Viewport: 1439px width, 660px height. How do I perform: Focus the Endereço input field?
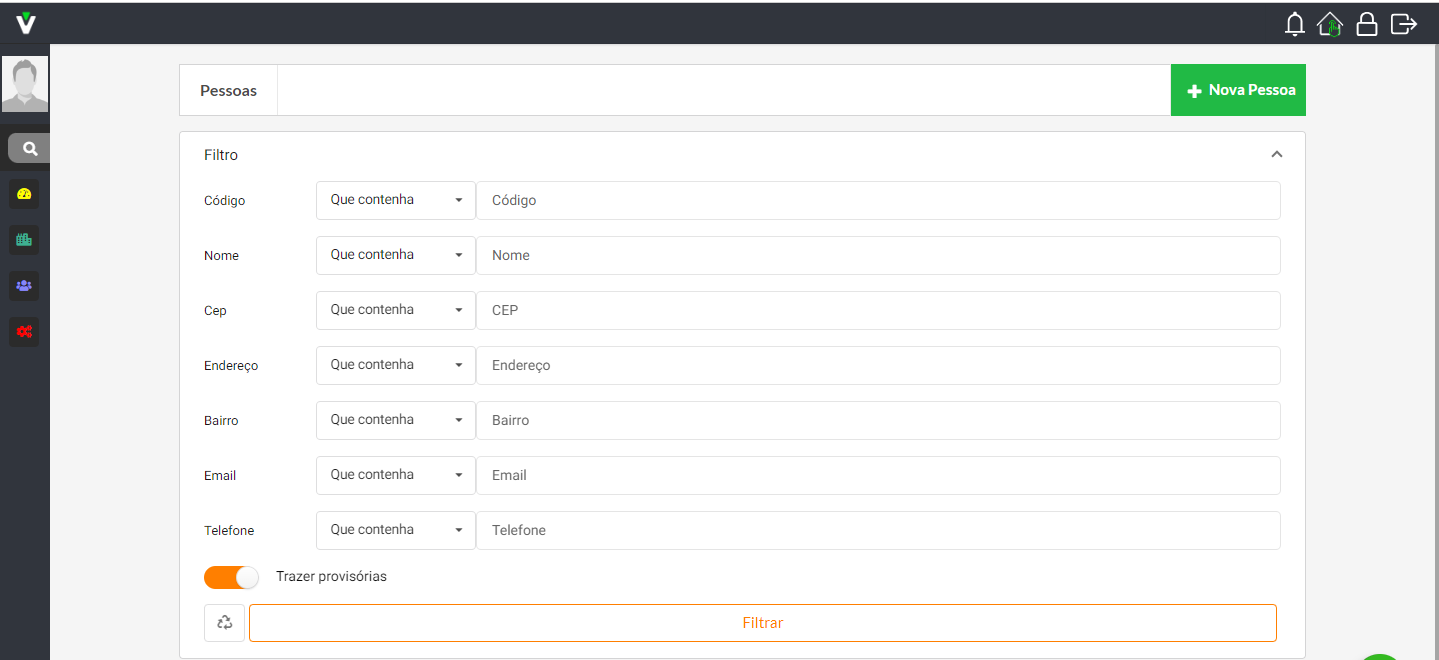878,365
